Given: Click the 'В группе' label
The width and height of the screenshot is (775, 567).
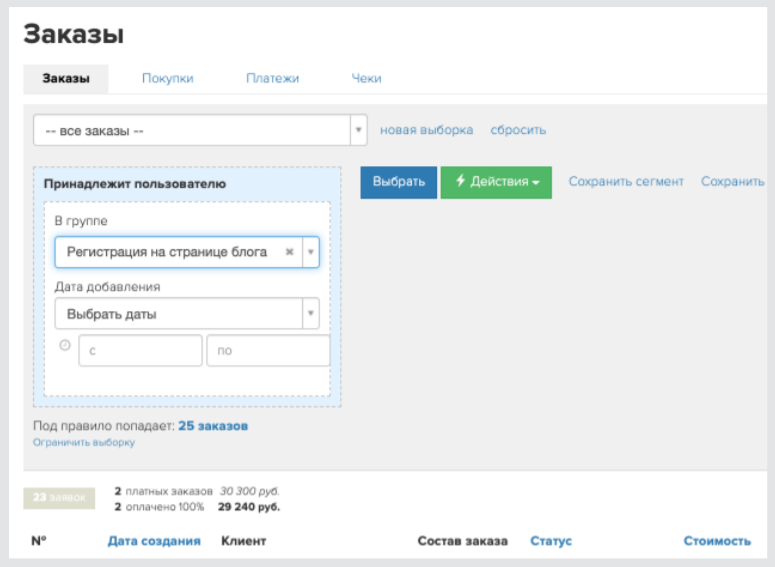Looking at the screenshot, I should tap(81, 221).
